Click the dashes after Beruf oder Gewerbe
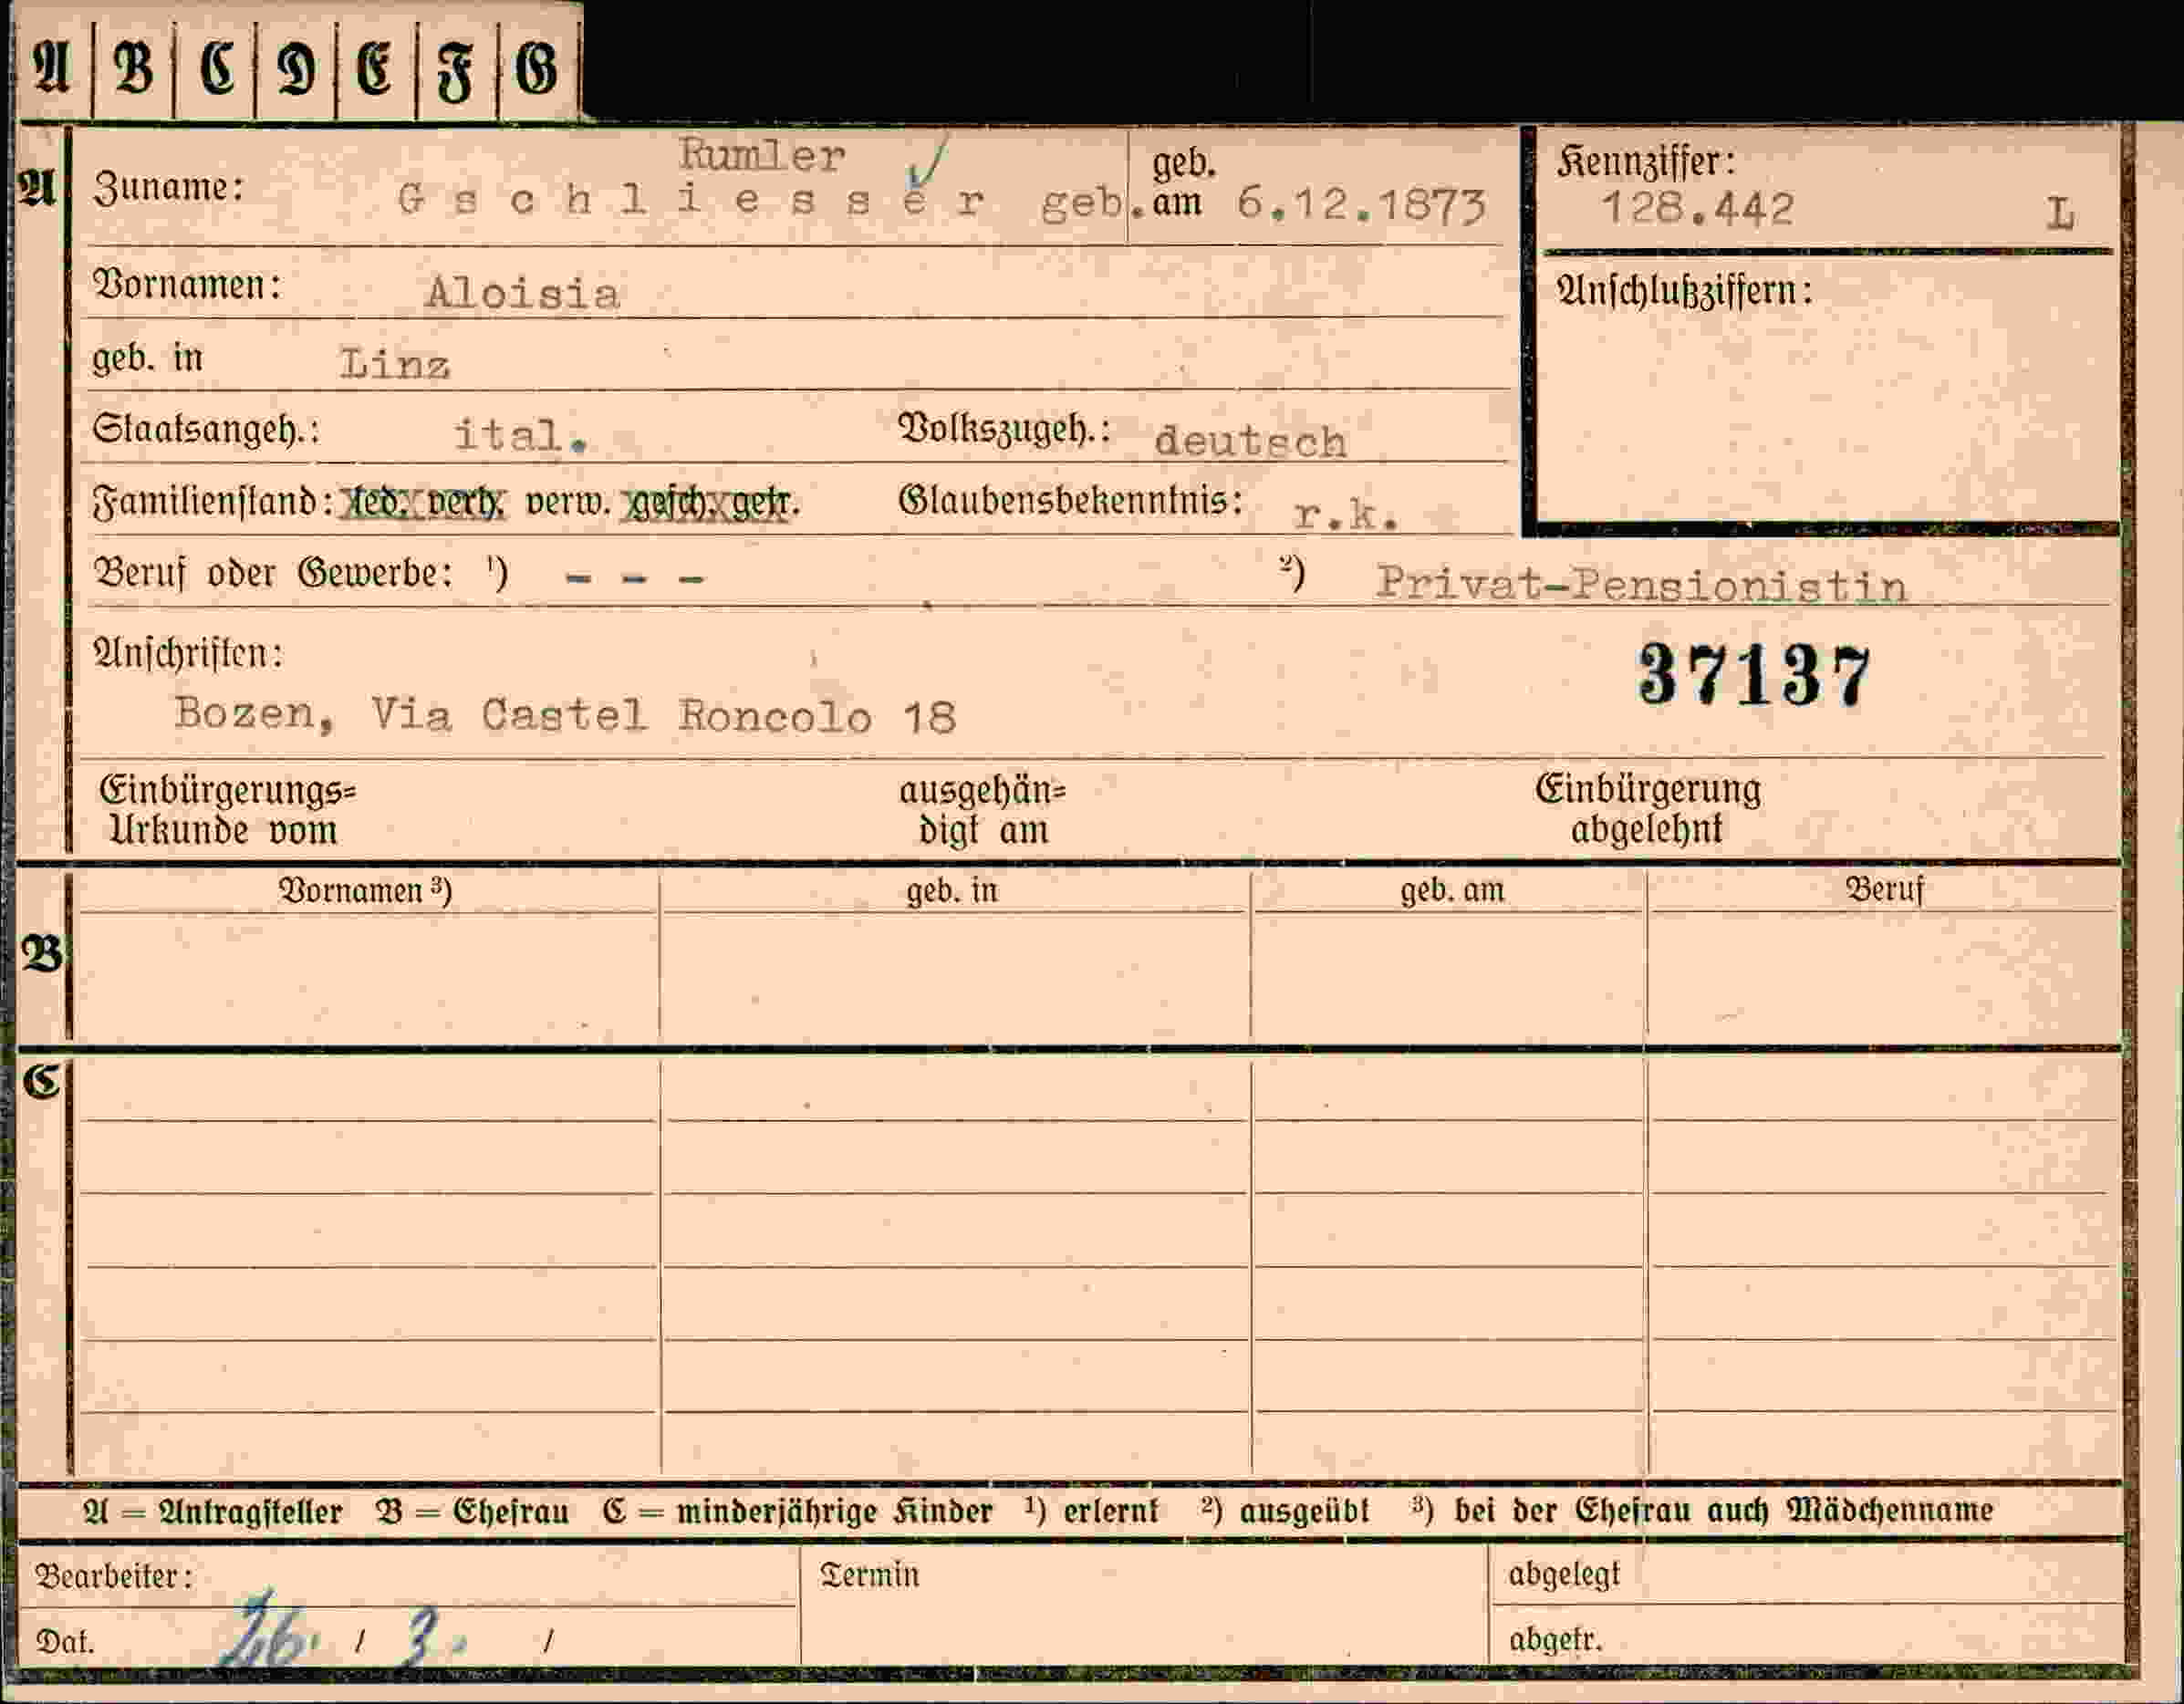This screenshot has height=1704, width=2184. (x=634, y=579)
